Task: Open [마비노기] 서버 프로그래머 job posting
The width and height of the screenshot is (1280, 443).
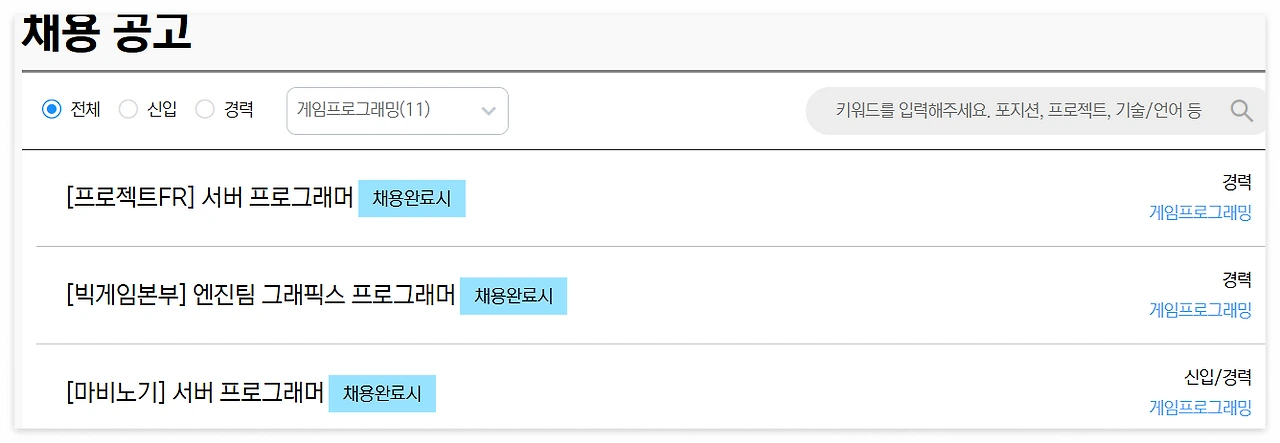Action: [195, 393]
